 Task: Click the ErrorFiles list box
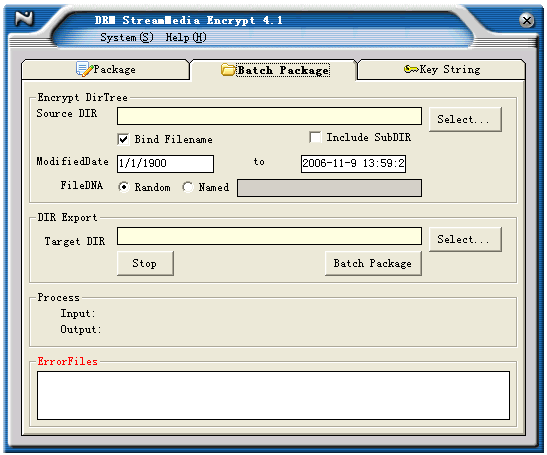click(x=273, y=395)
